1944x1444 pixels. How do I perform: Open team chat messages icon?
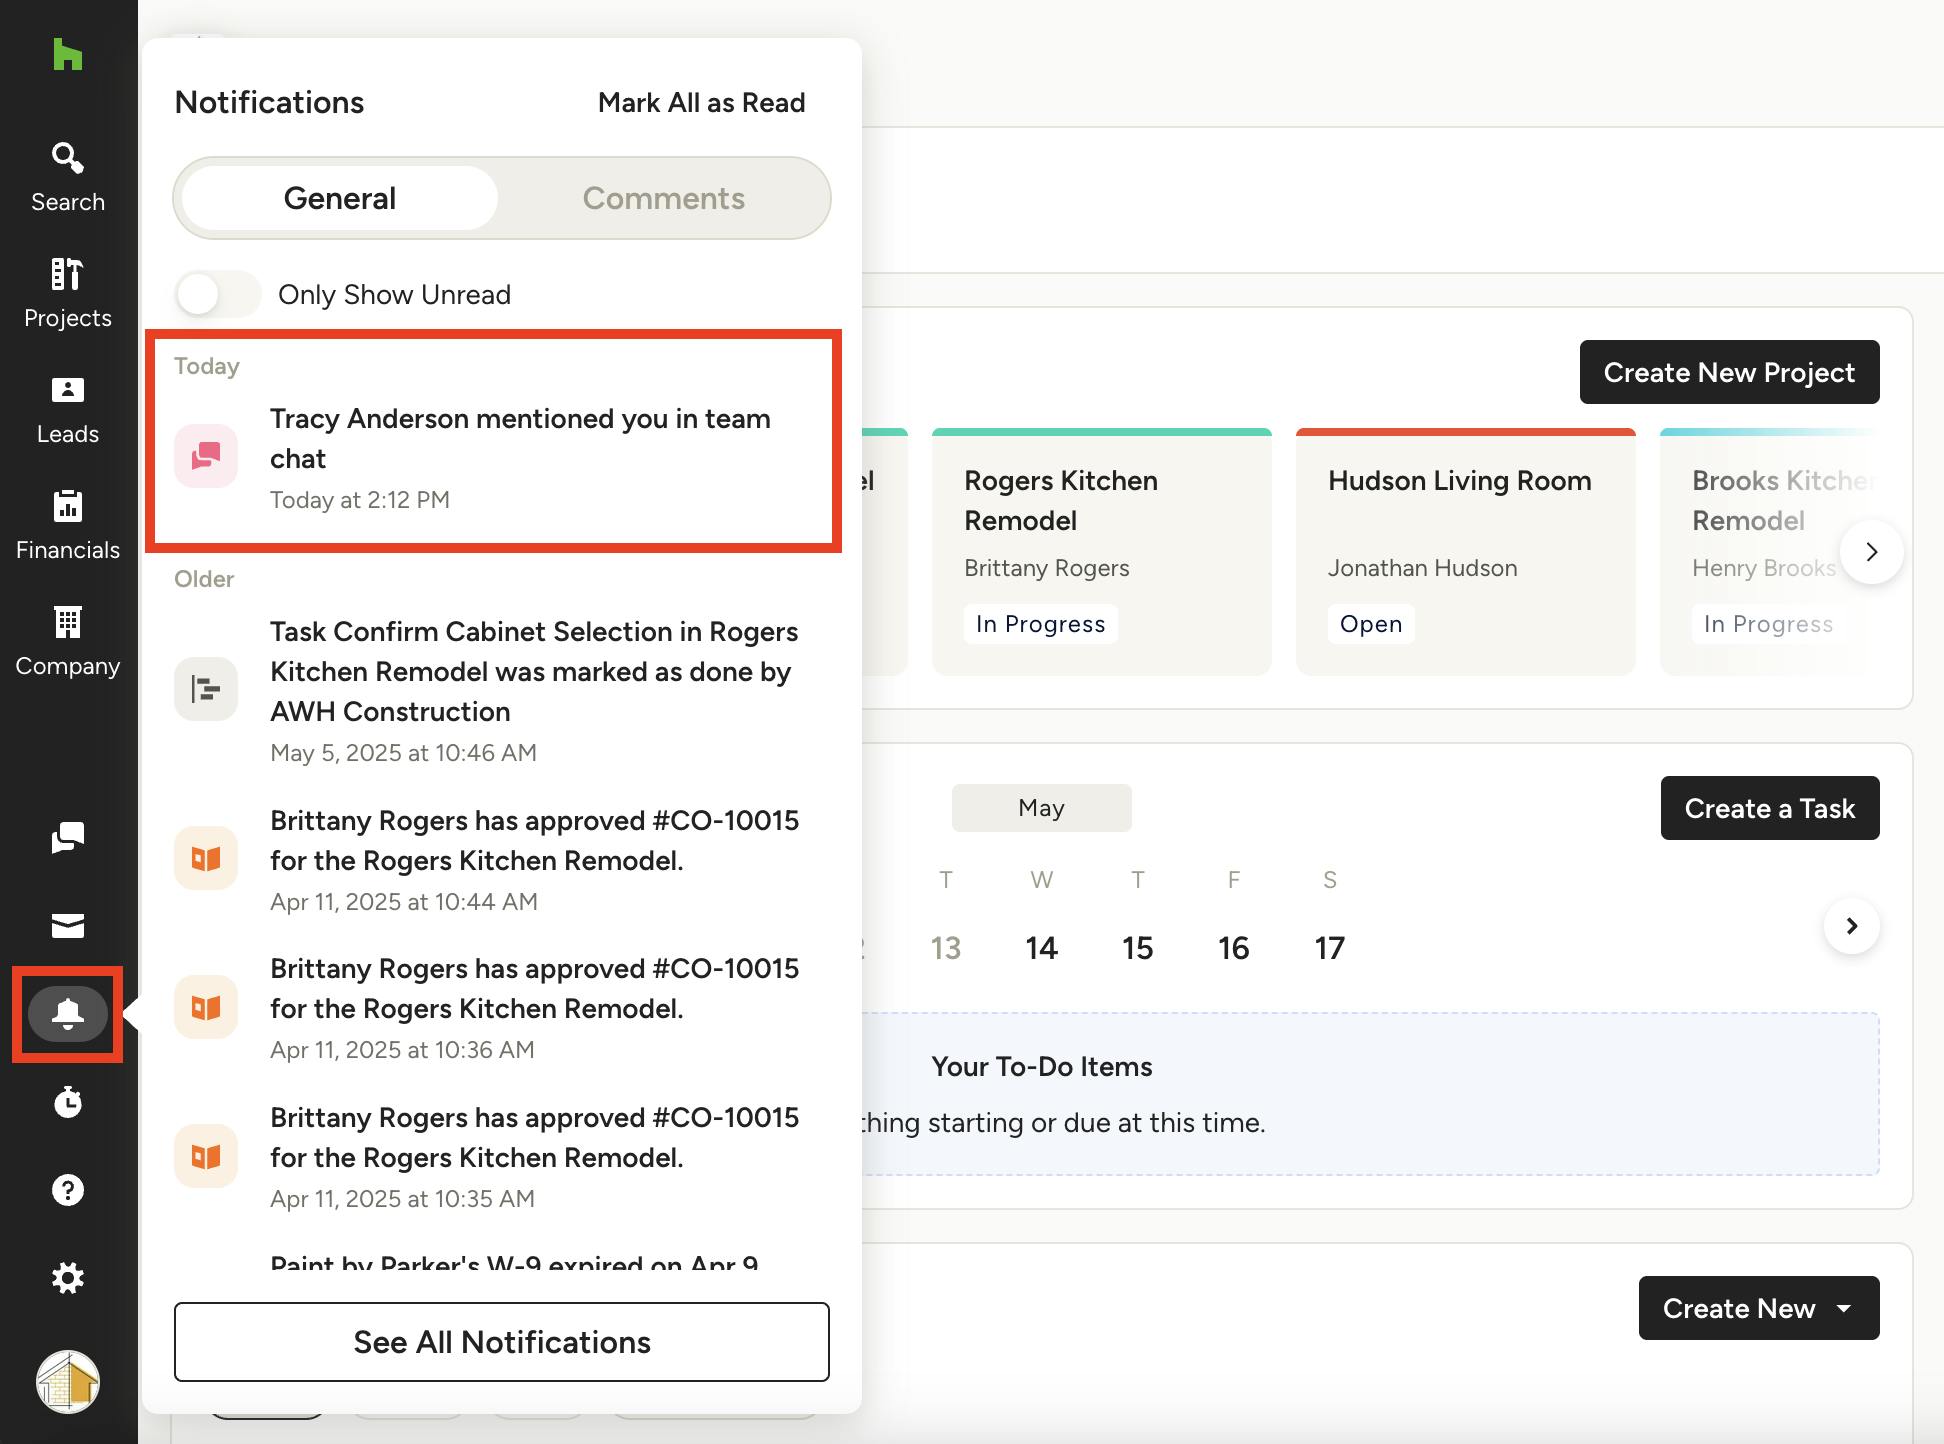click(x=67, y=837)
